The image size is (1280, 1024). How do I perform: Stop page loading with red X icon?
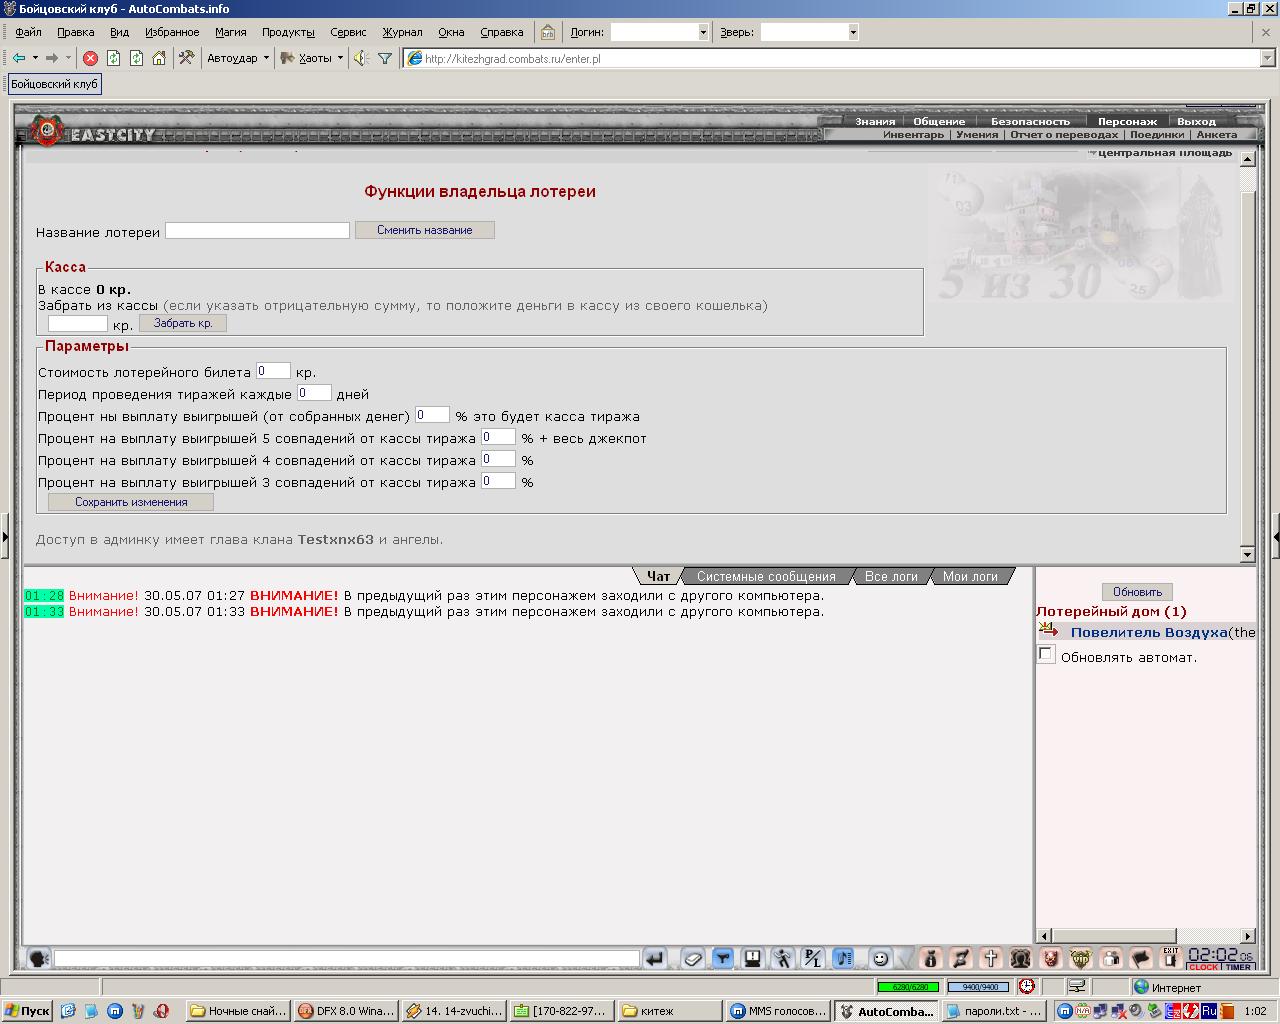pyautogui.click(x=90, y=58)
